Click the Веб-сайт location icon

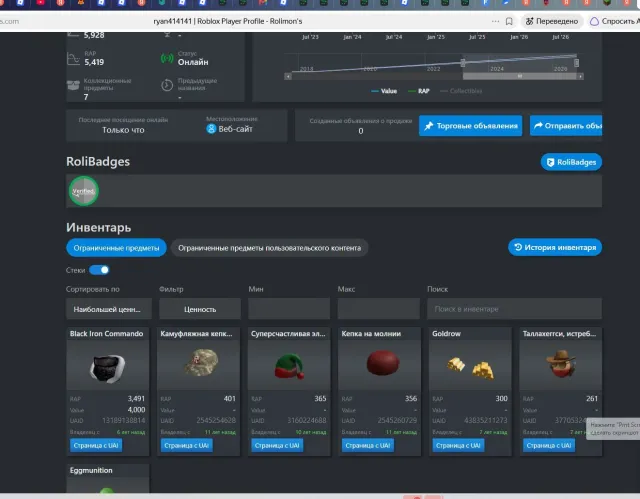[211, 129]
